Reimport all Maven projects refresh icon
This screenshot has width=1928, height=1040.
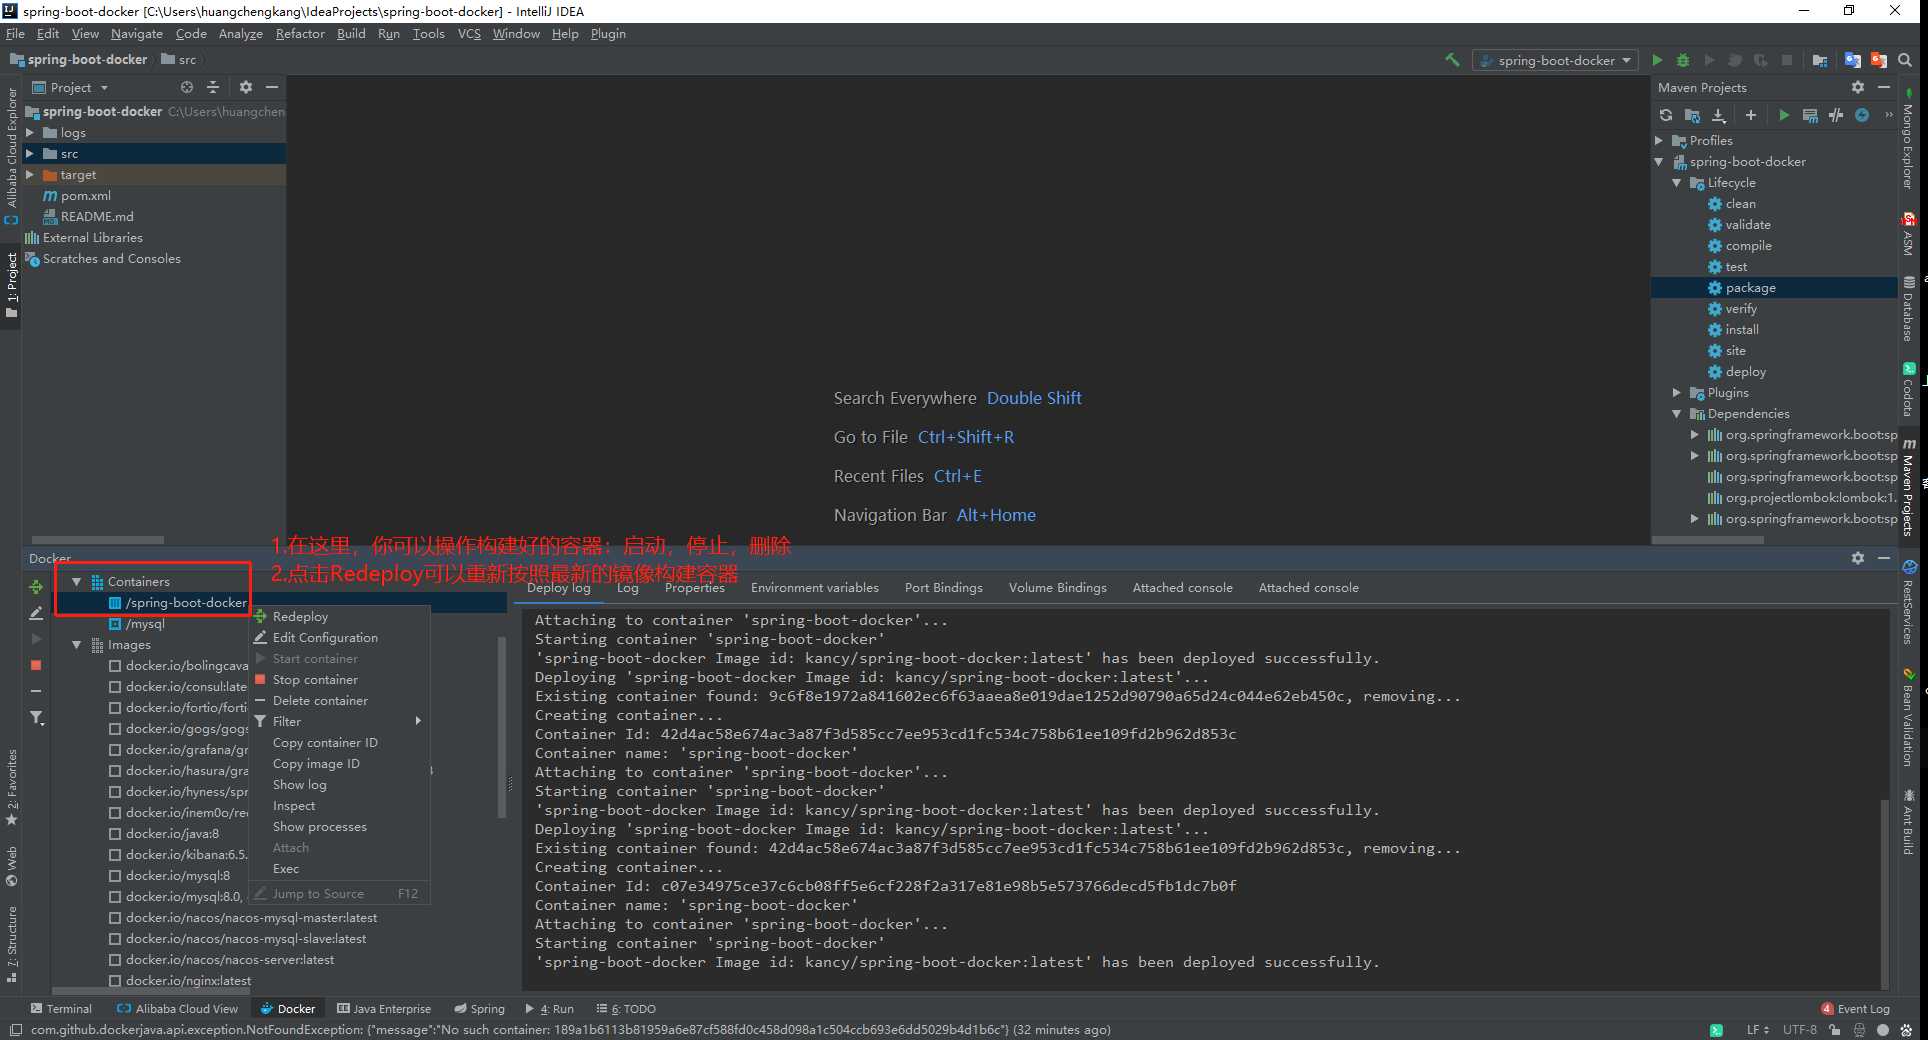tap(1666, 115)
